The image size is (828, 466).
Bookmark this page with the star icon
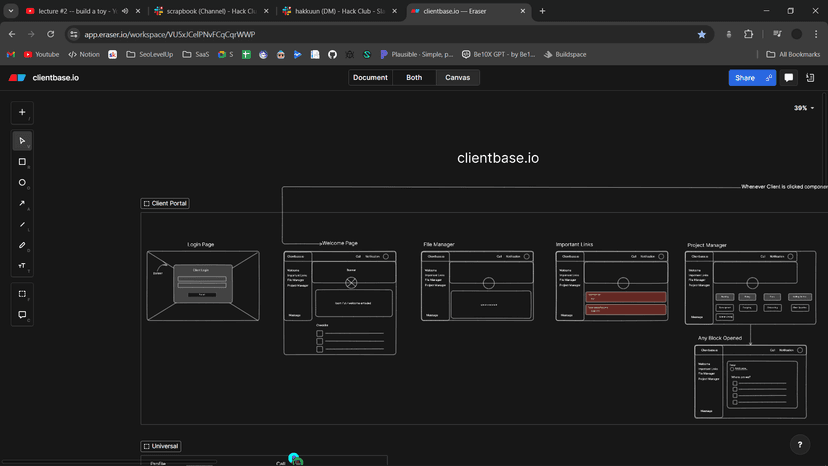(x=702, y=34)
